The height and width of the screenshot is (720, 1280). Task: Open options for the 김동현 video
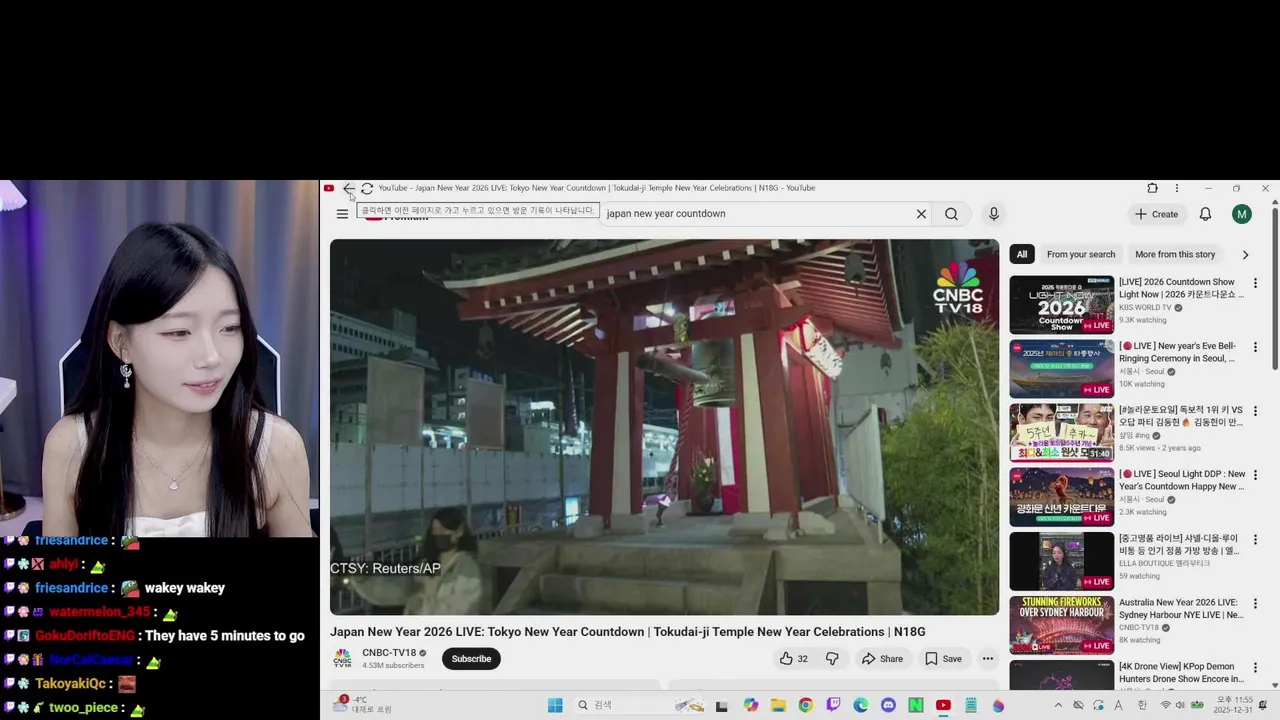pyautogui.click(x=1255, y=412)
